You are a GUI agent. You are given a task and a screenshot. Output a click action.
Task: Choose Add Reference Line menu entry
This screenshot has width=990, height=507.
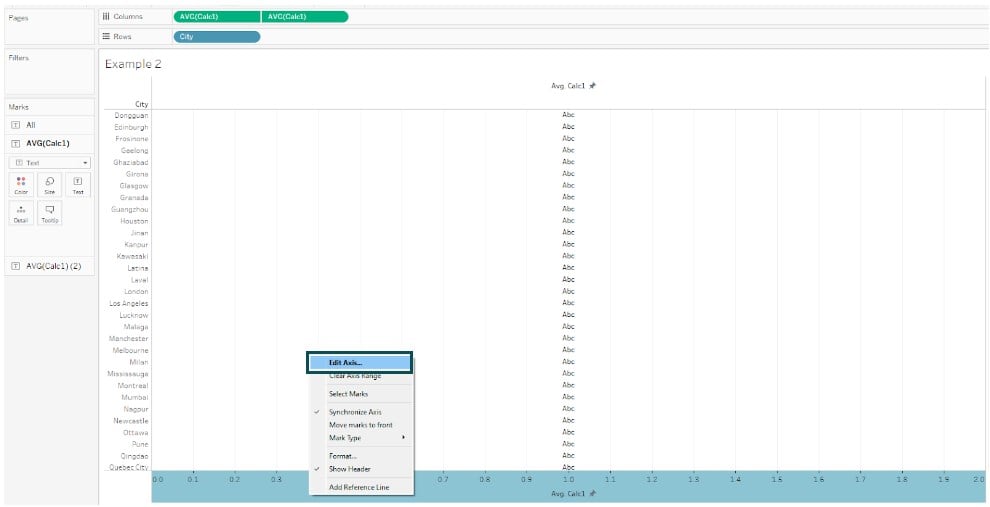pos(360,487)
